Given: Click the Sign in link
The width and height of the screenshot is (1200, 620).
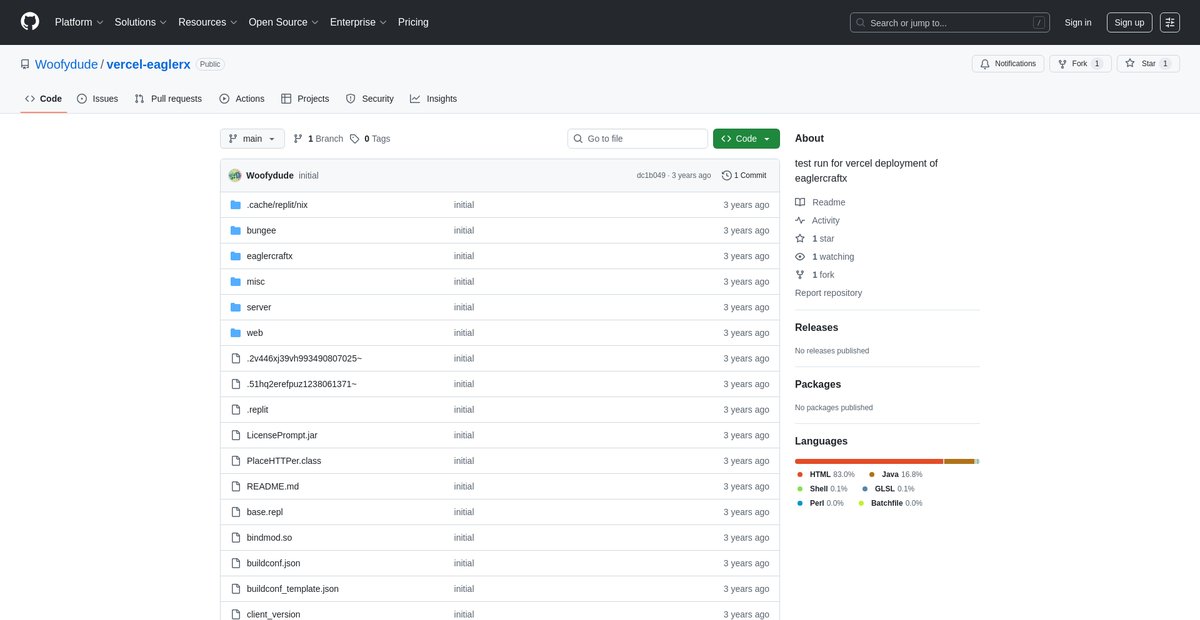Looking at the screenshot, I should [1078, 22].
